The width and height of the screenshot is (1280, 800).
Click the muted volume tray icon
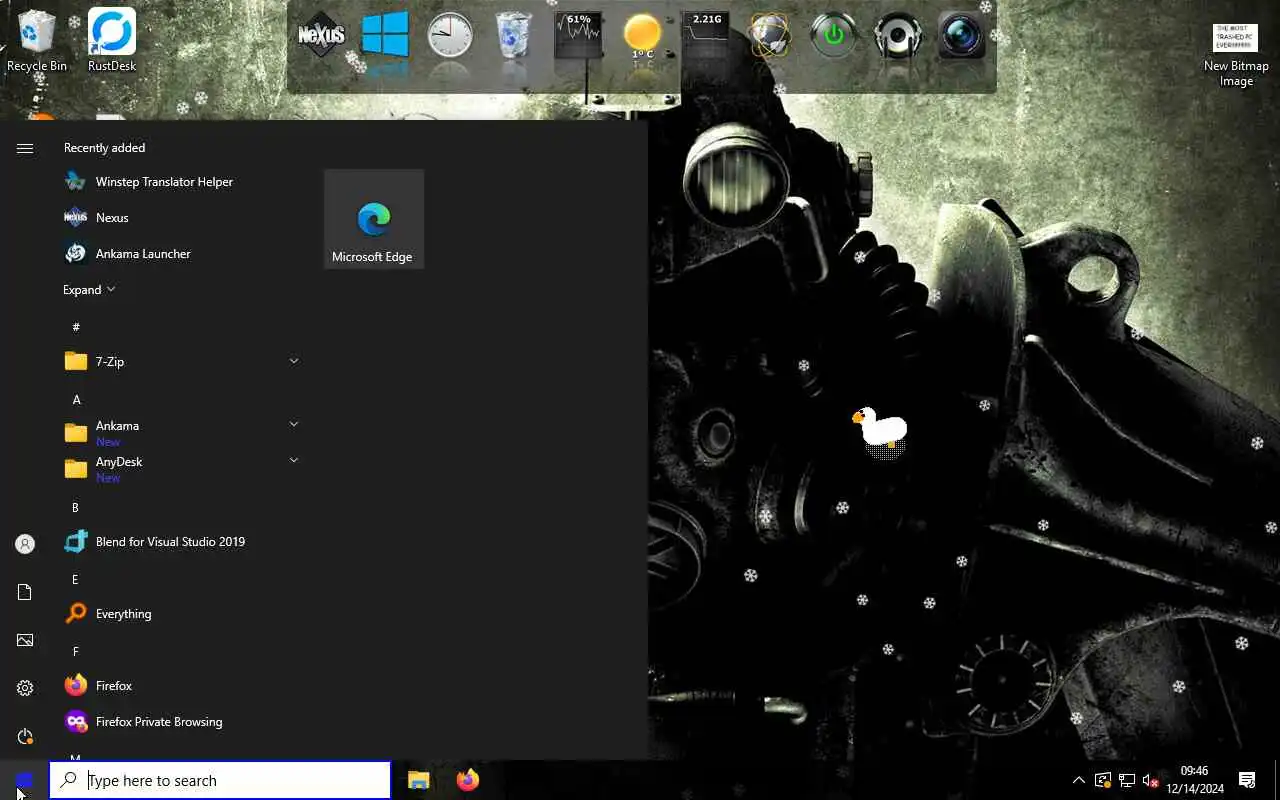tap(1151, 780)
